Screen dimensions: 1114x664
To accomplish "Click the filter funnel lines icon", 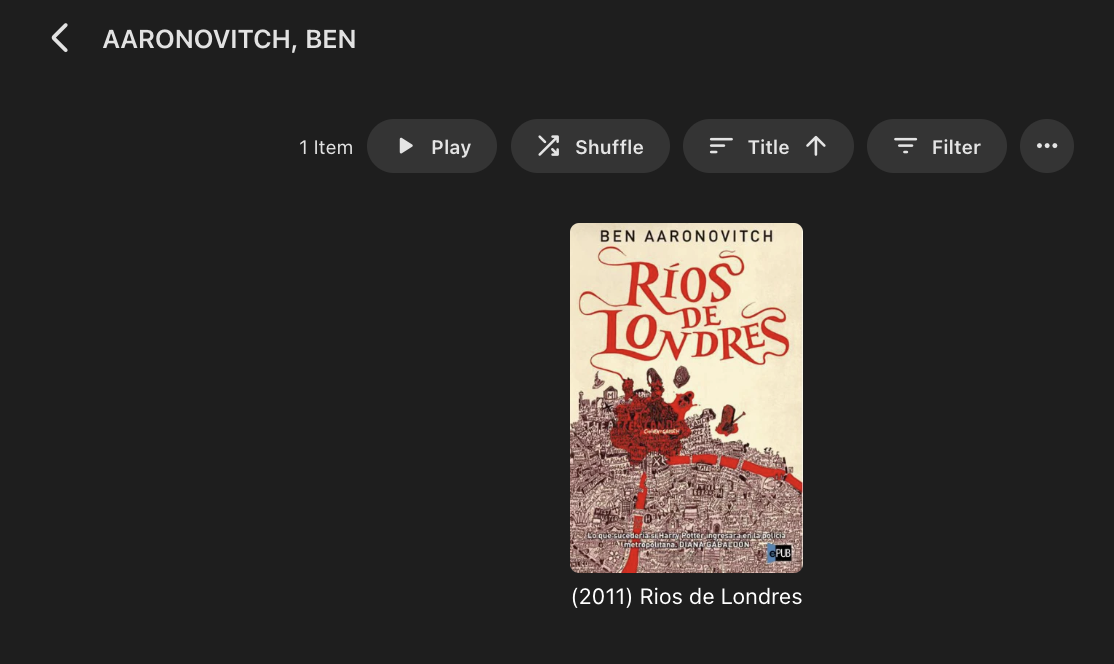I will pyautogui.click(x=905, y=146).
